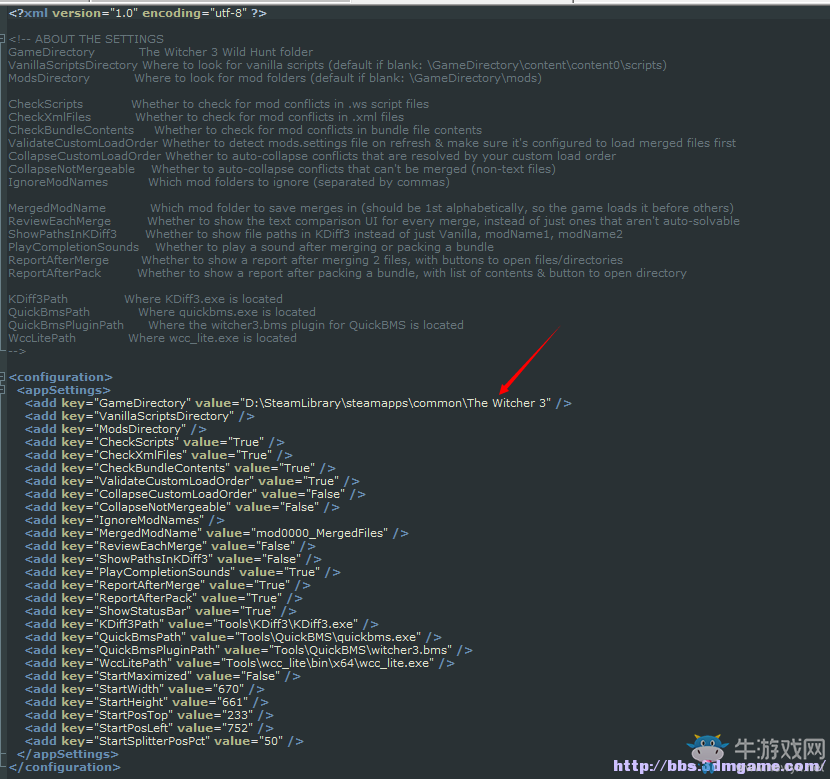Viewport: 830px width, 779px height.
Task: Click the ReviewEachMerge add key line
Action: coord(170,546)
